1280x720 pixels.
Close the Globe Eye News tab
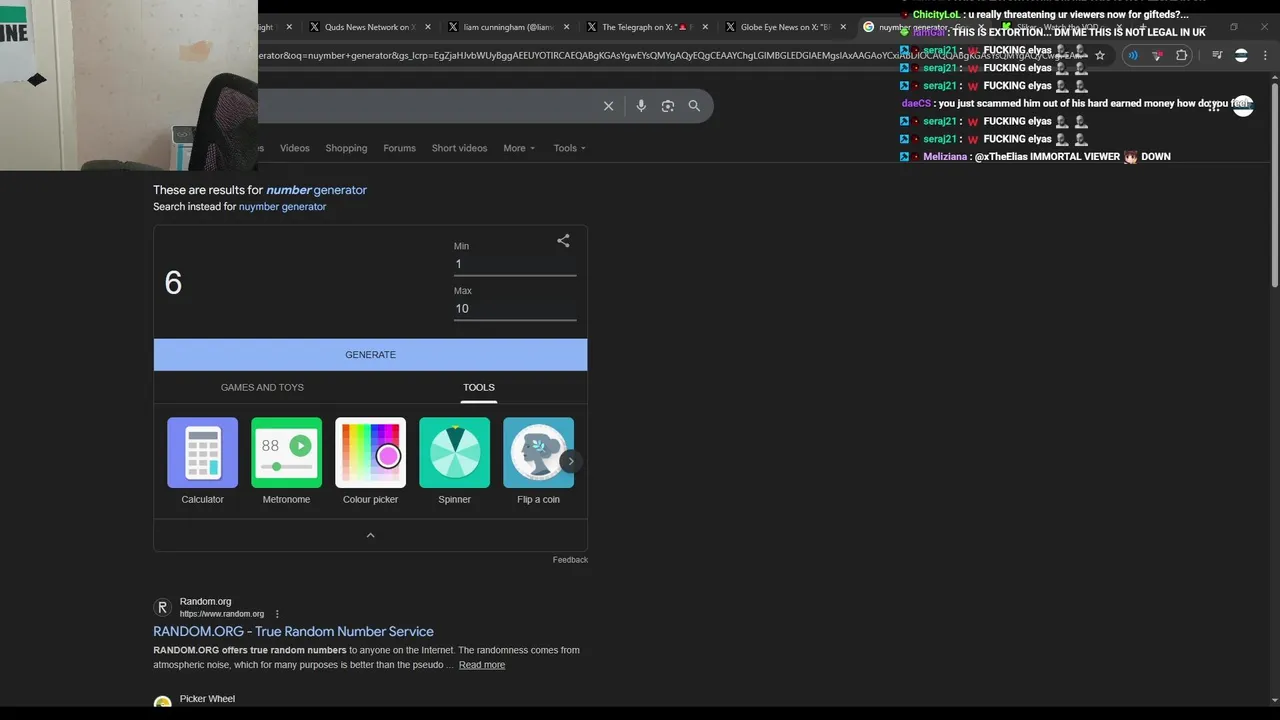click(x=843, y=27)
